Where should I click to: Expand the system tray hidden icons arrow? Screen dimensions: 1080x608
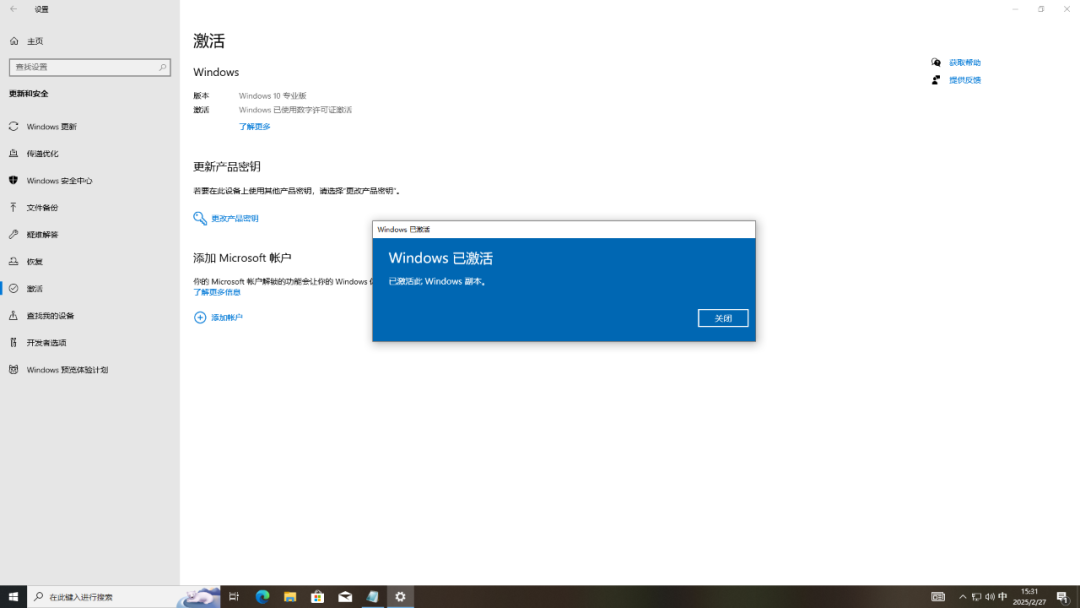pyautogui.click(x=962, y=597)
